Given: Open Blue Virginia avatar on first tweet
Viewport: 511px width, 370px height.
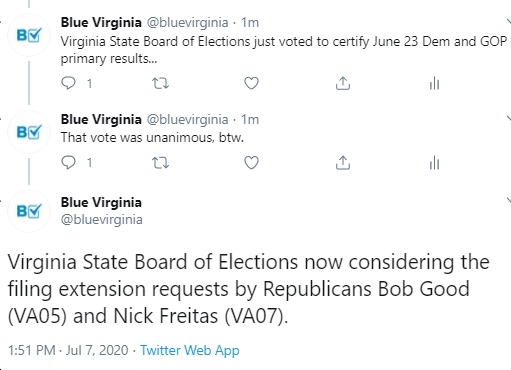Looking at the screenshot, I should 29,35.
